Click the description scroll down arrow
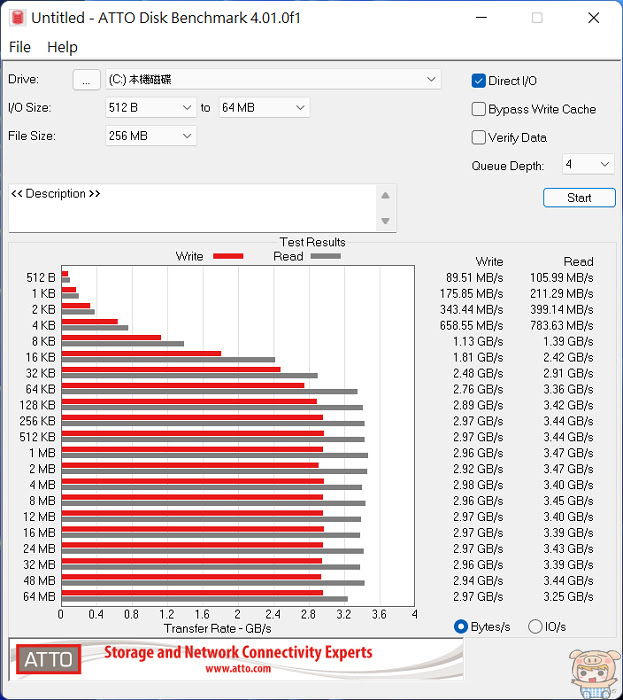The width and height of the screenshot is (623, 700). coord(386,221)
